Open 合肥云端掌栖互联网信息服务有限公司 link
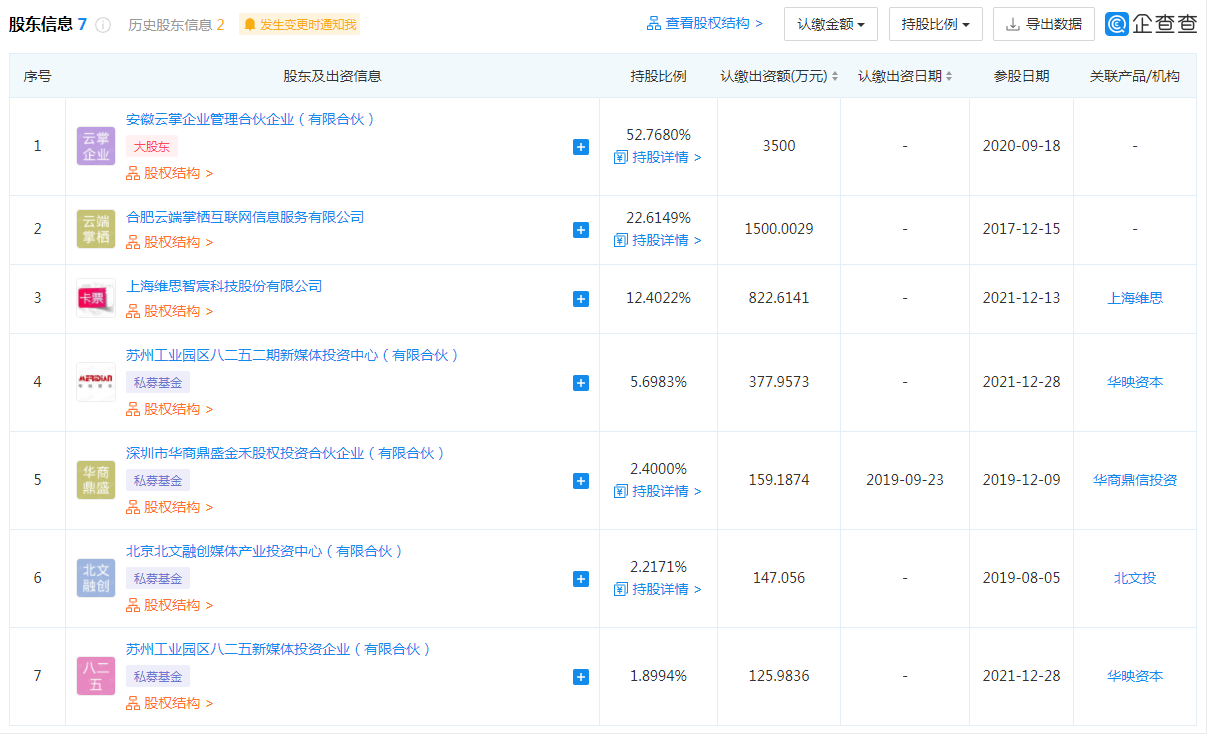This screenshot has height=734, width=1207. [x=245, y=217]
